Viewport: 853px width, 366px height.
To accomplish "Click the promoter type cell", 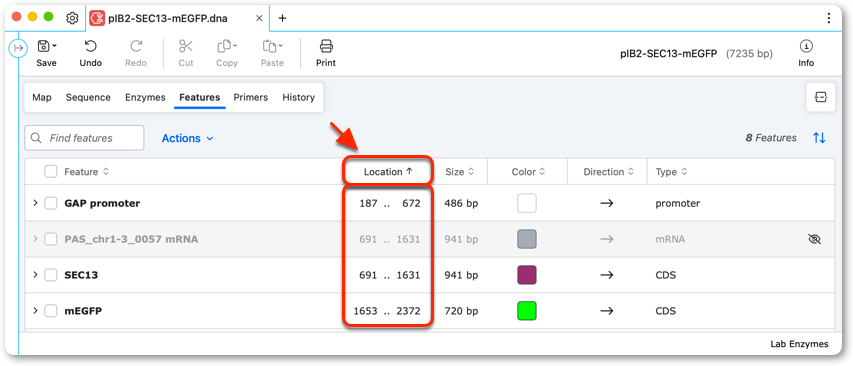I will [x=677, y=203].
